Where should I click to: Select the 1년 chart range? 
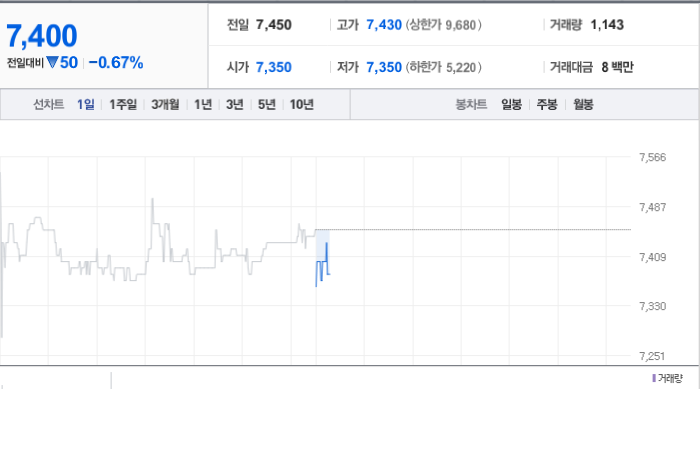[203, 104]
